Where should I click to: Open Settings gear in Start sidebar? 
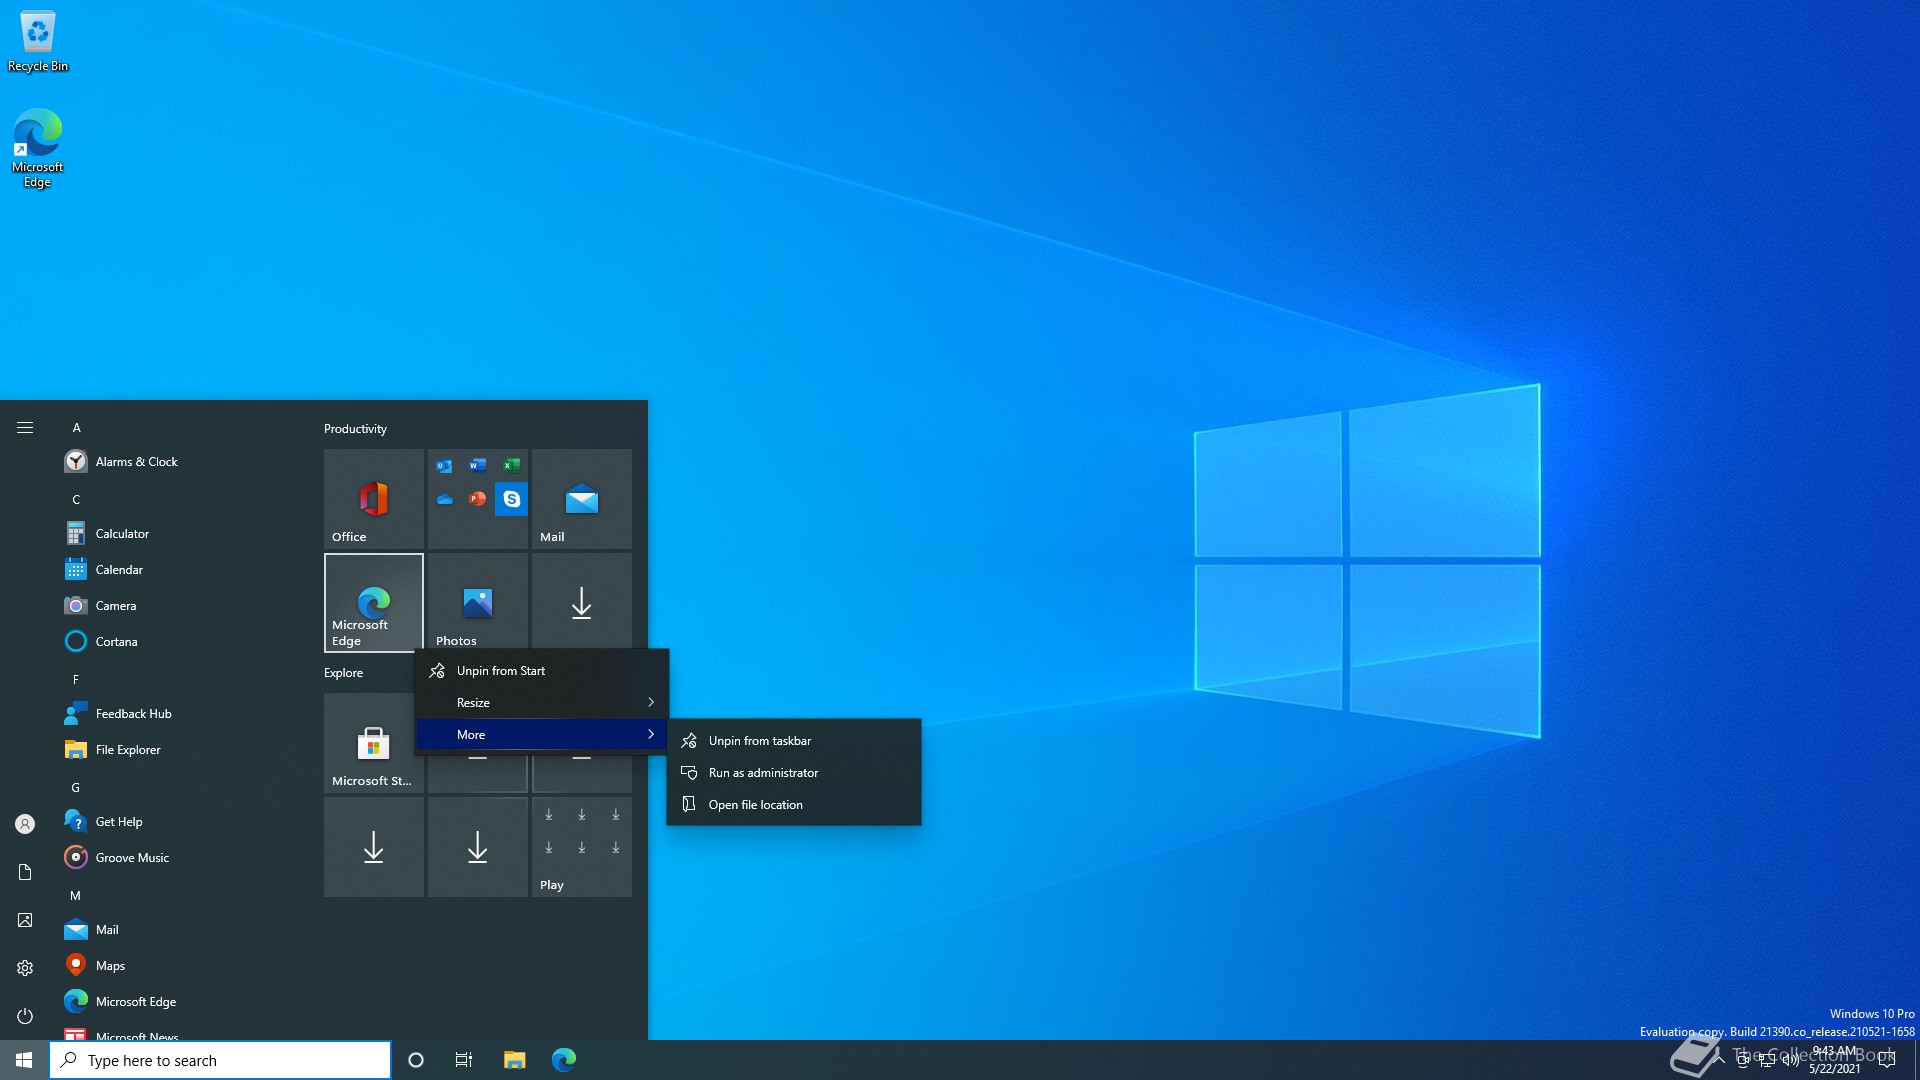(25, 968)
